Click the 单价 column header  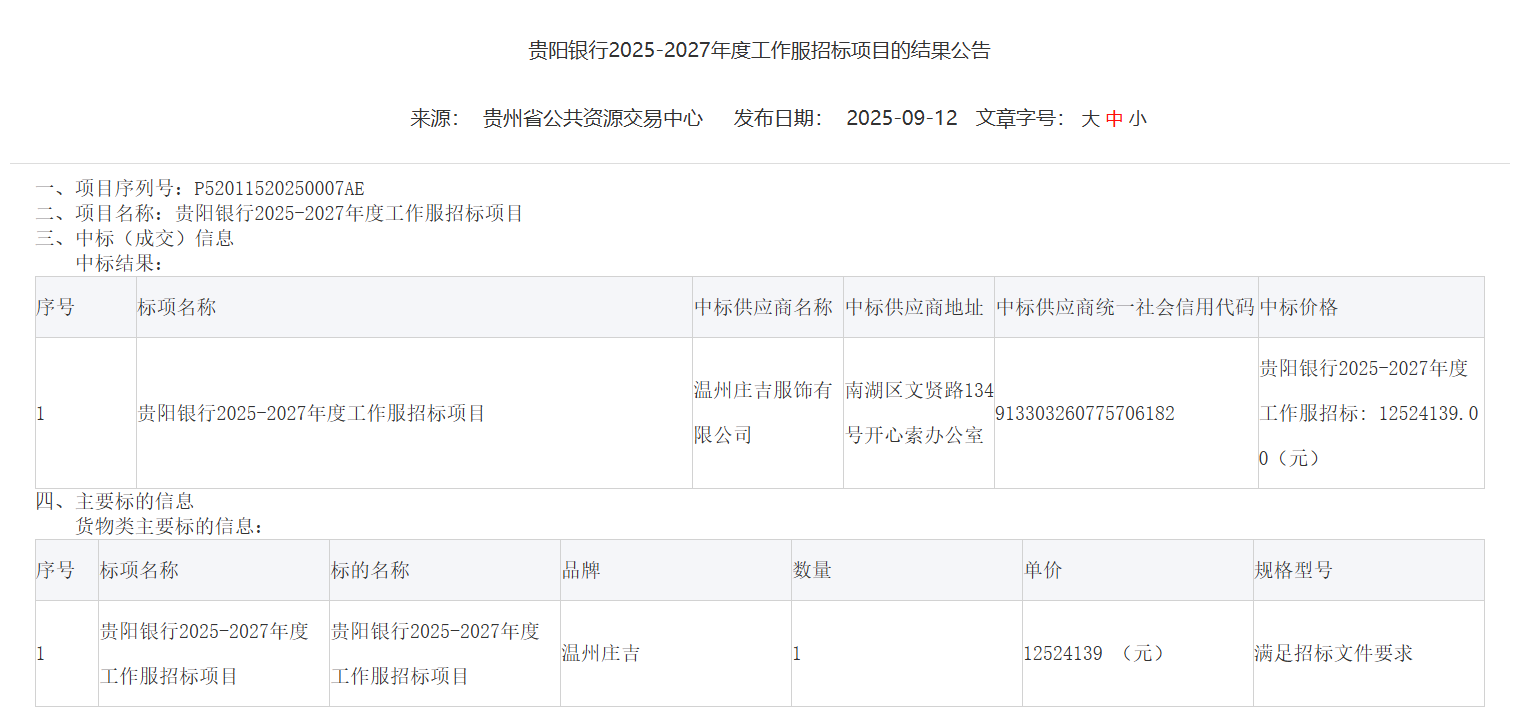pyautogui.click(x=1043, y=571)
